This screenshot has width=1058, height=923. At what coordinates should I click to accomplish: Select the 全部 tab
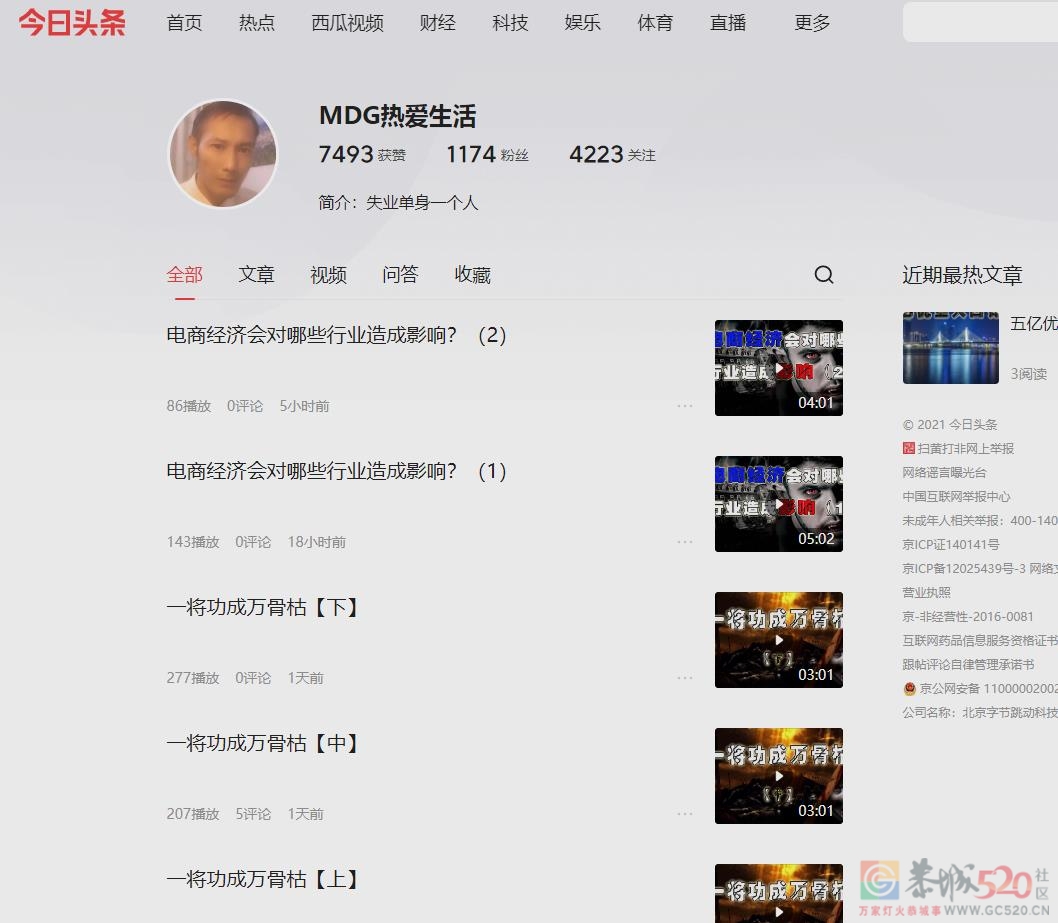[x=184, y=275]
